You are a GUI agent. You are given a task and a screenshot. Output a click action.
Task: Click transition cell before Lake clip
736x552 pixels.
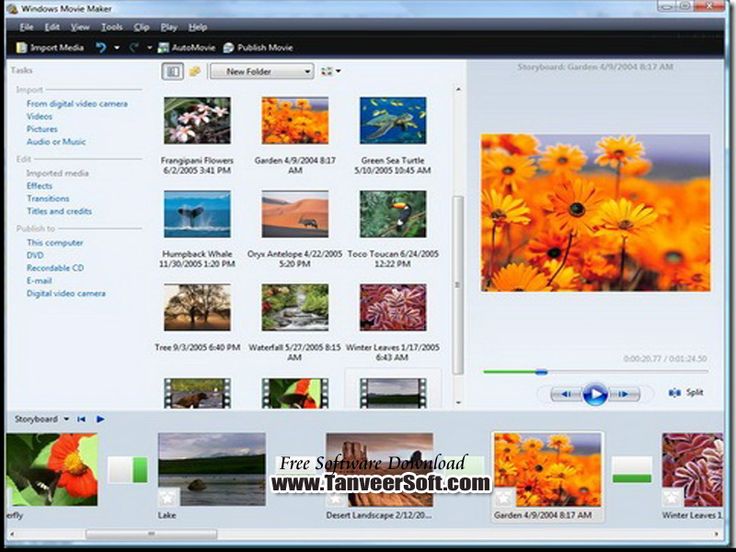(x=128, y=470)
